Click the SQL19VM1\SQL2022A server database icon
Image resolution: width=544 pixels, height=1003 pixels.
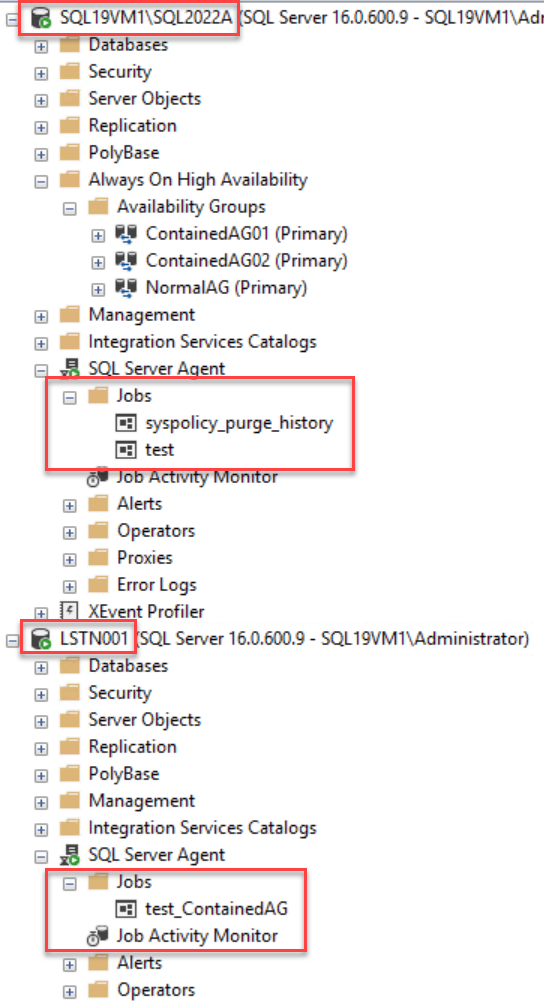pyautogui.click(x=41, y=19)
